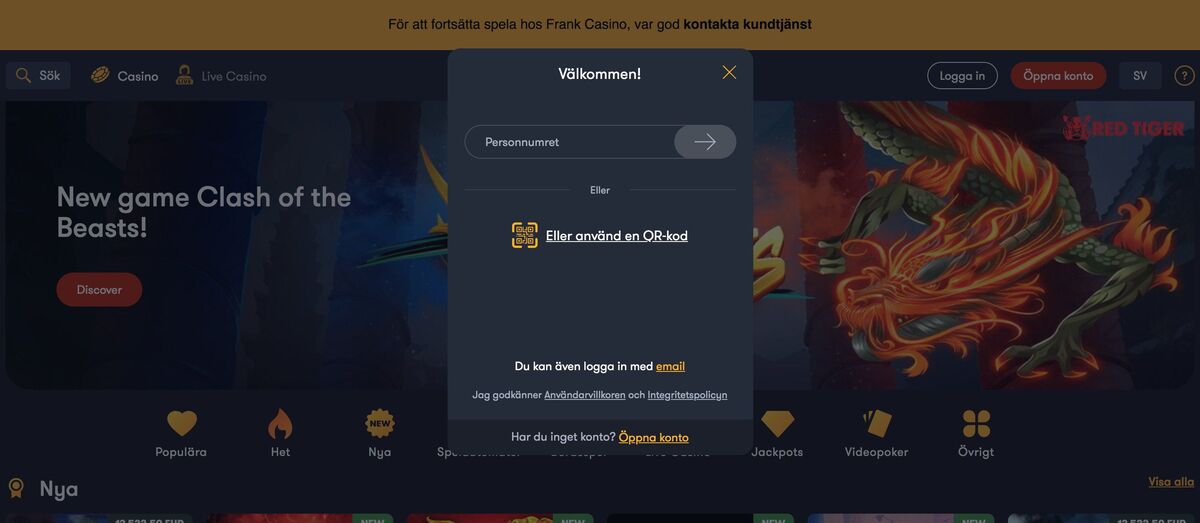Switch to Live Casino tab
Viewport: 1200px width, 523px height.
tap(221, 76)
